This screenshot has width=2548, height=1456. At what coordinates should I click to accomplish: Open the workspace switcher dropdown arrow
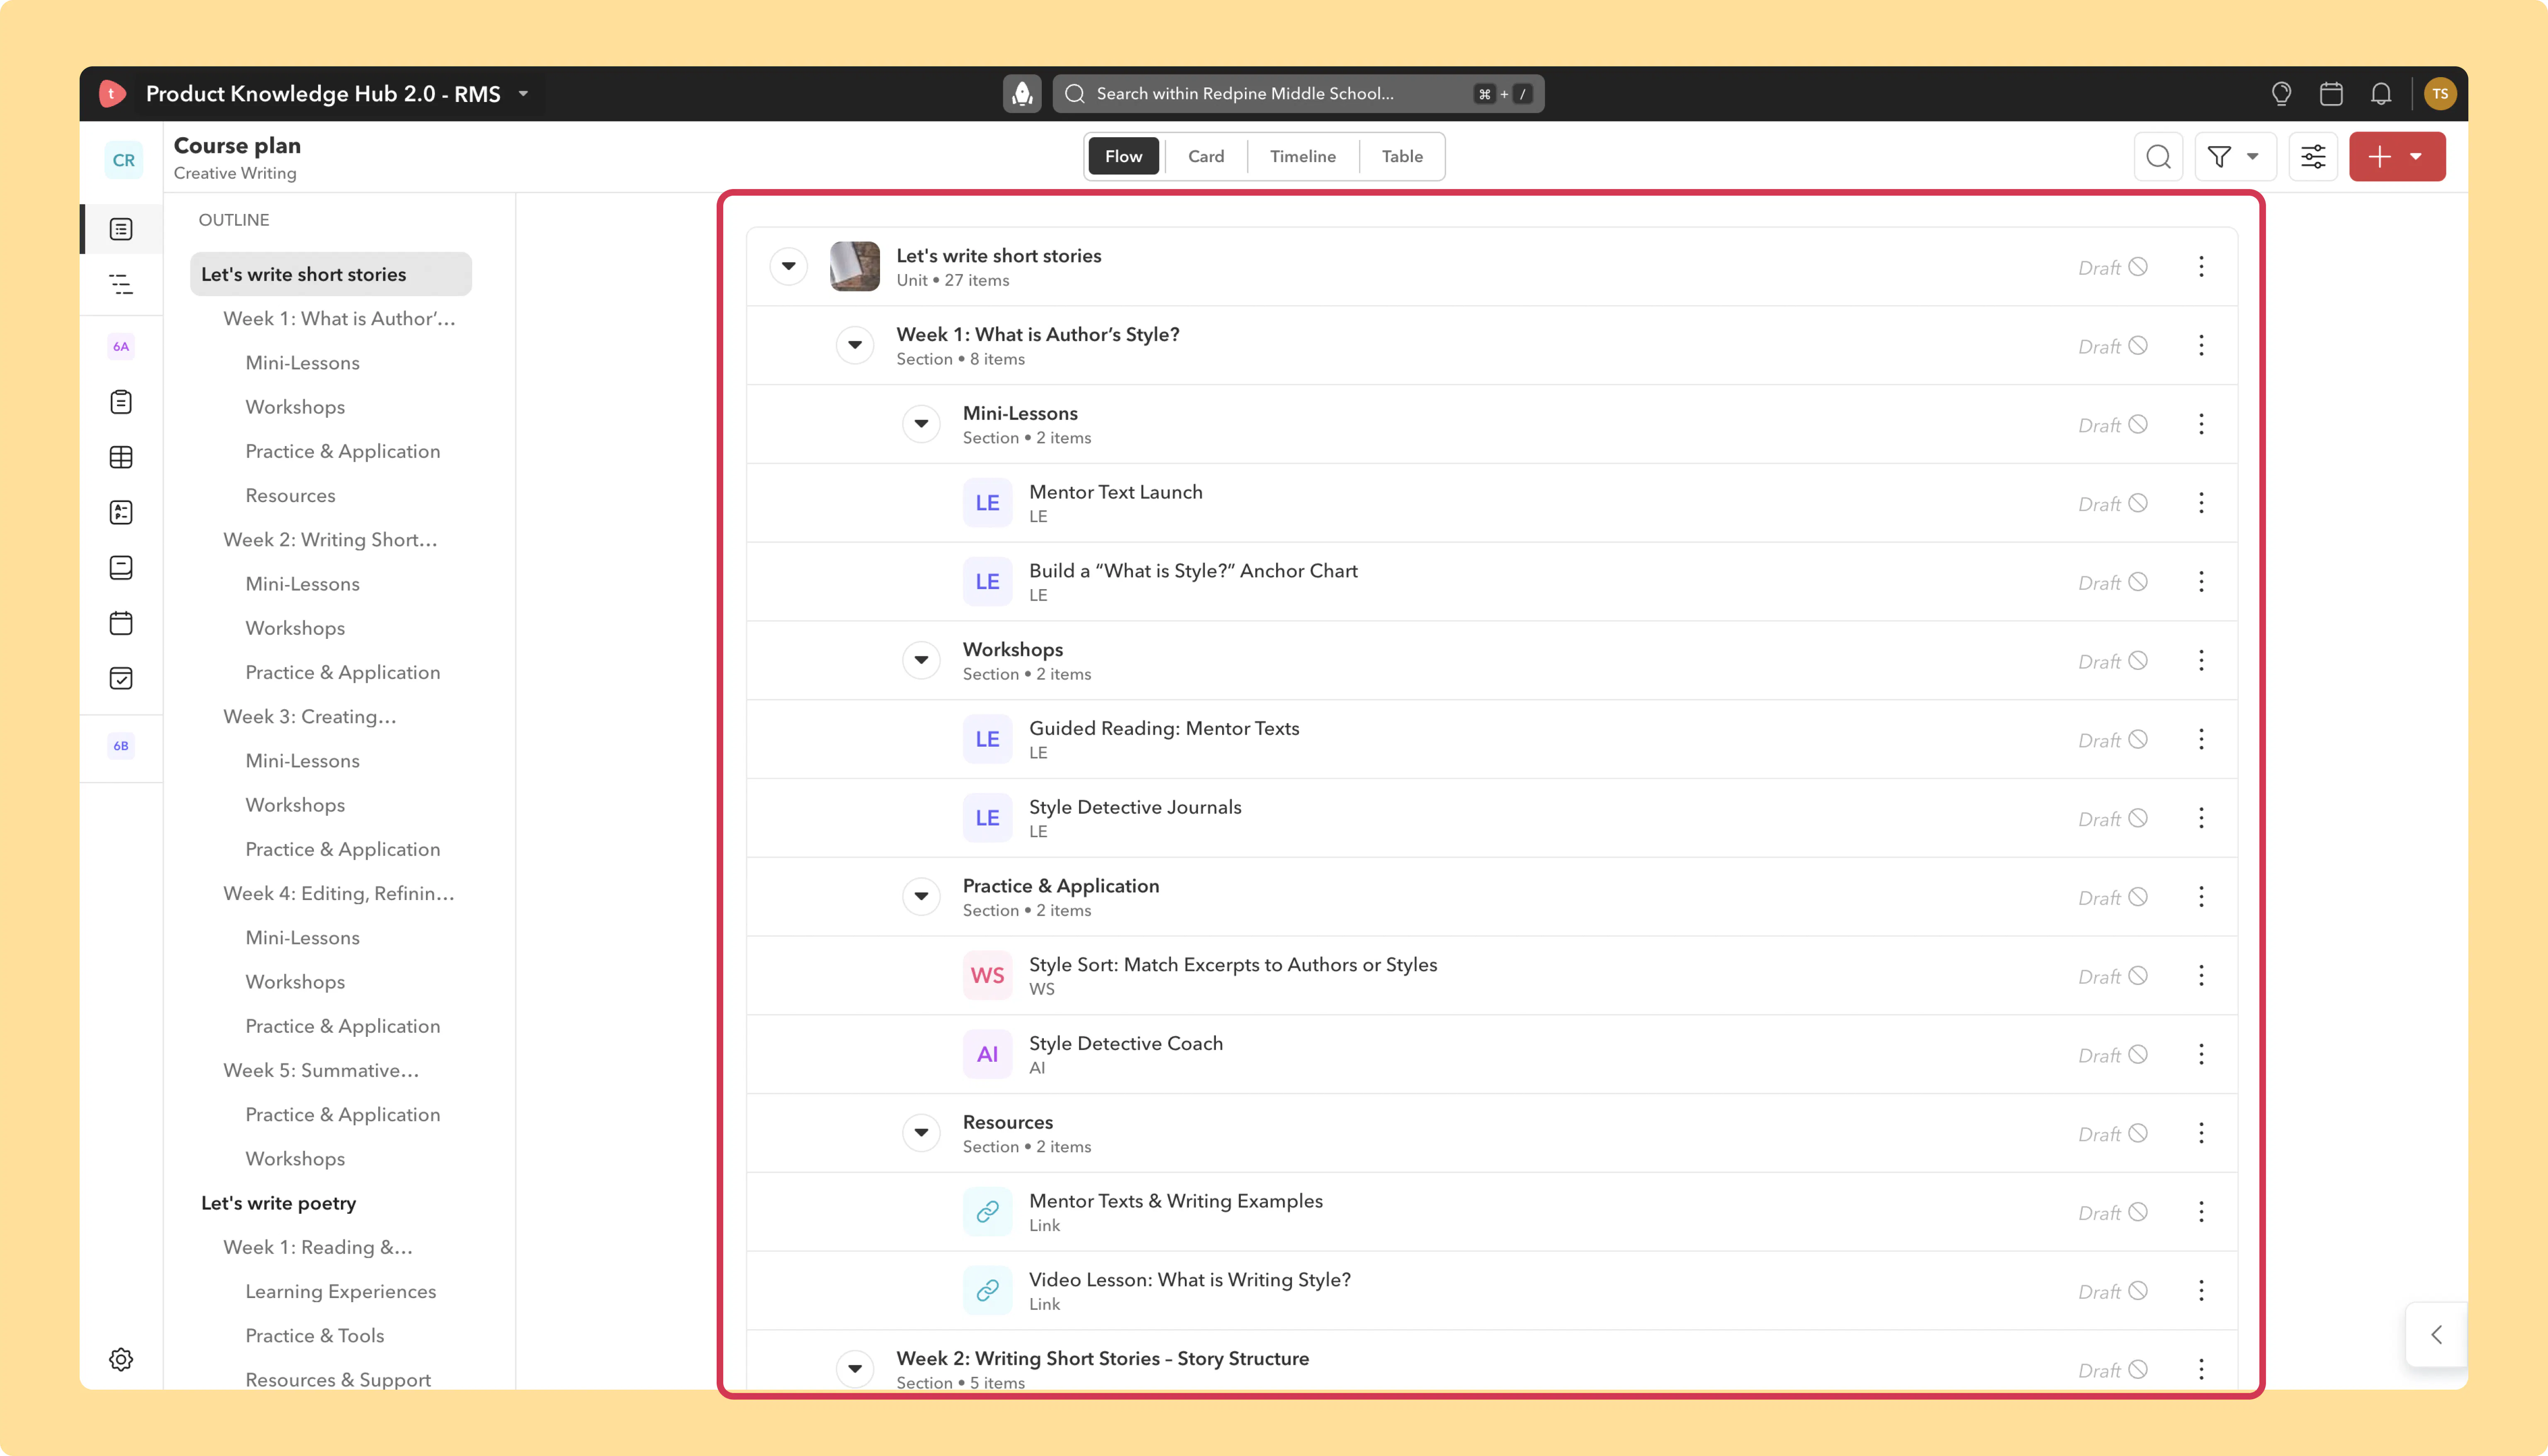pos(523,94)
